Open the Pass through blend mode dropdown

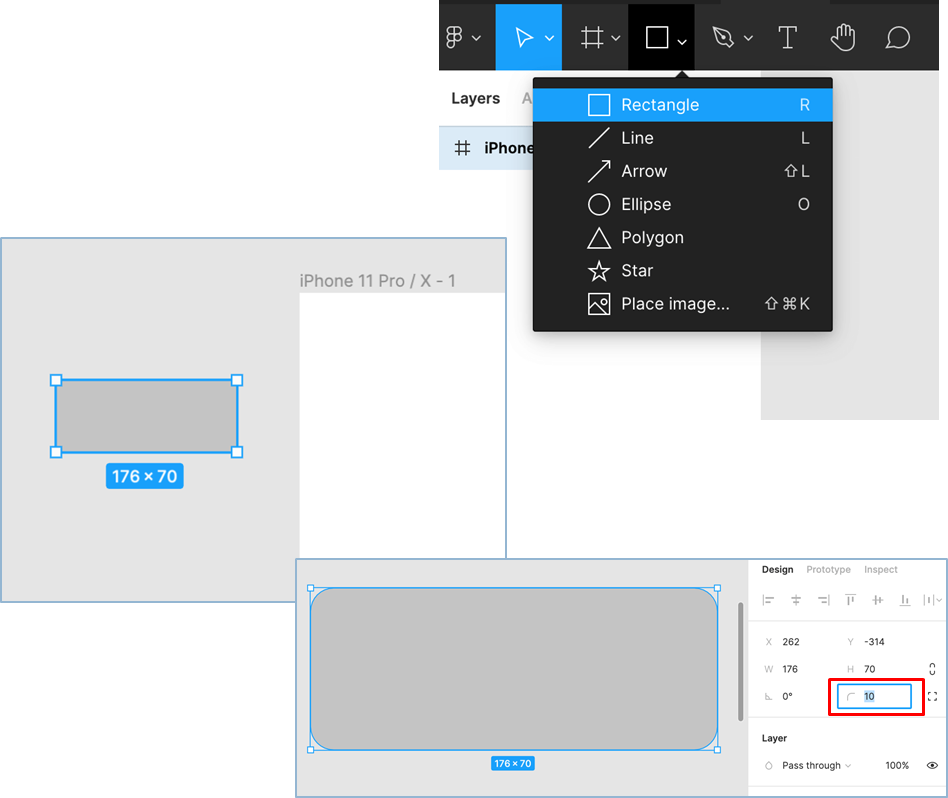pos(816,765)
